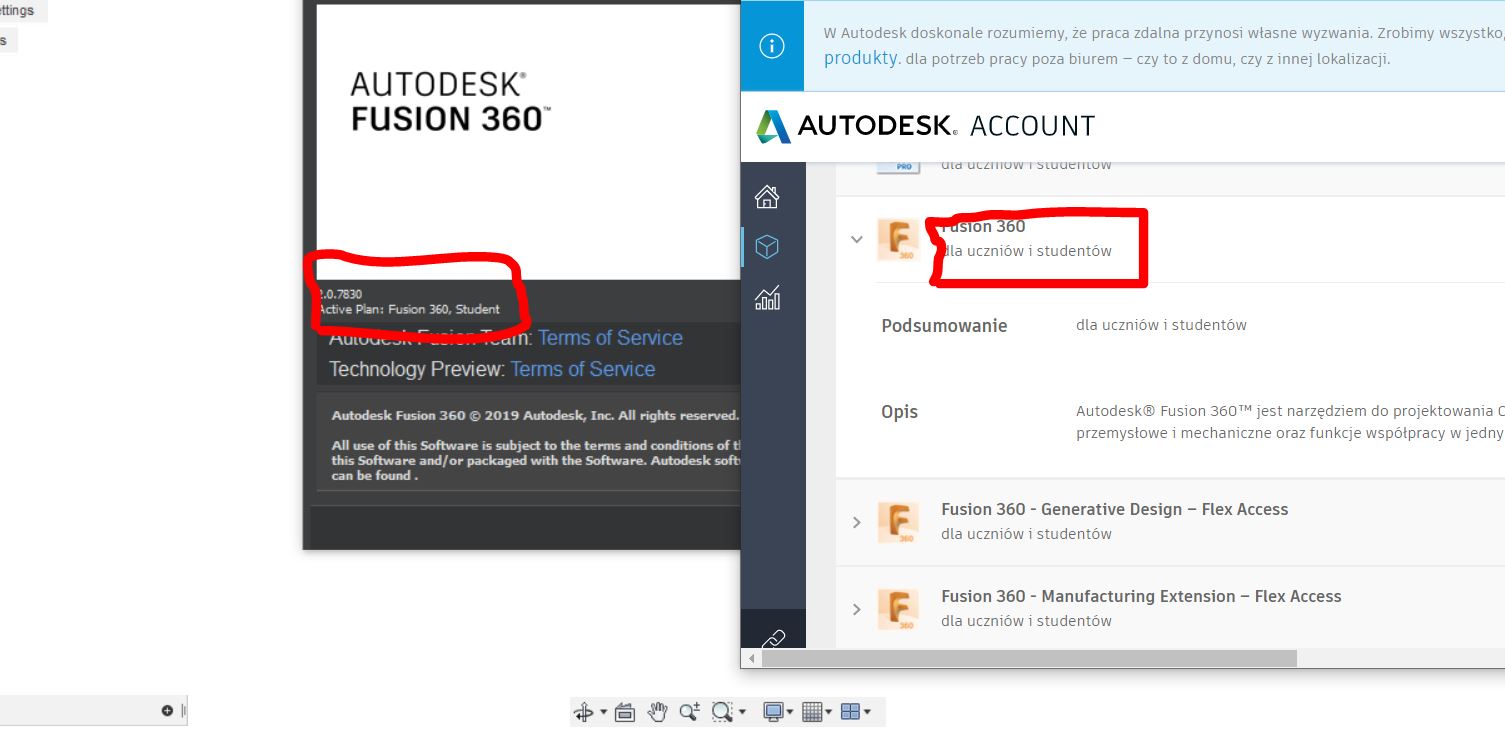The height and width of the screenshot is (729, 1505).
Task: Choose the Zoom magnifier tool
Action: [x=689, y=712]
